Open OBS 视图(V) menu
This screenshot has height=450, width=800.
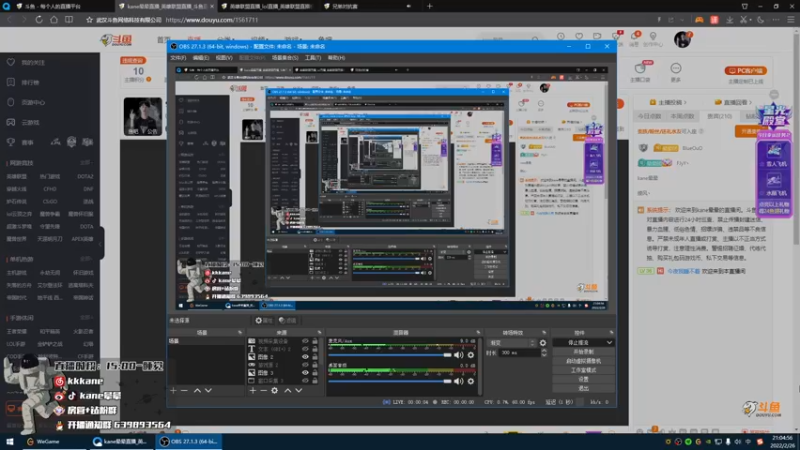(x=224, y=58)
